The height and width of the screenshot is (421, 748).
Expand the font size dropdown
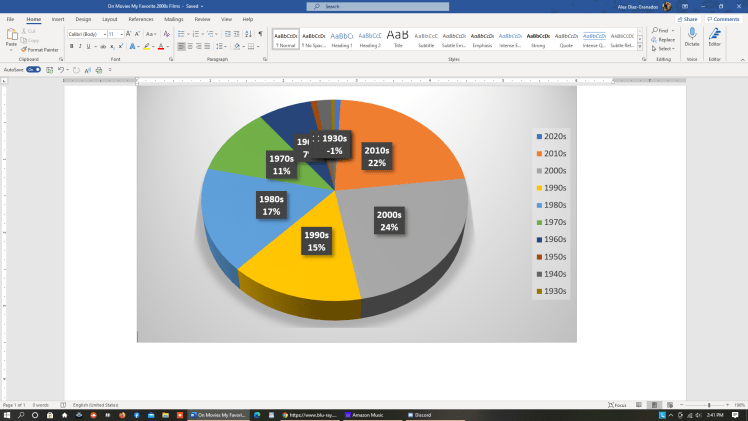(x=122, y=34)
